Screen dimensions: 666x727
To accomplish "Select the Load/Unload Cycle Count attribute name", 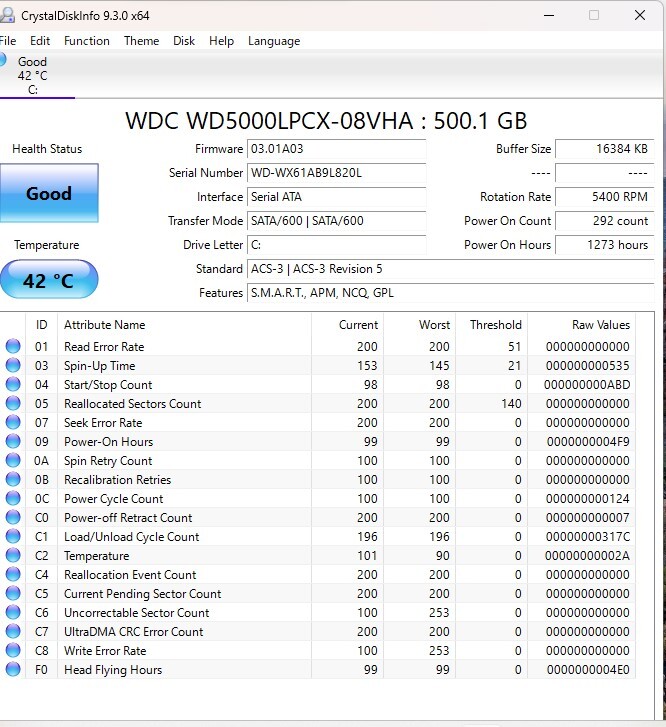I will tap(132, 536).
